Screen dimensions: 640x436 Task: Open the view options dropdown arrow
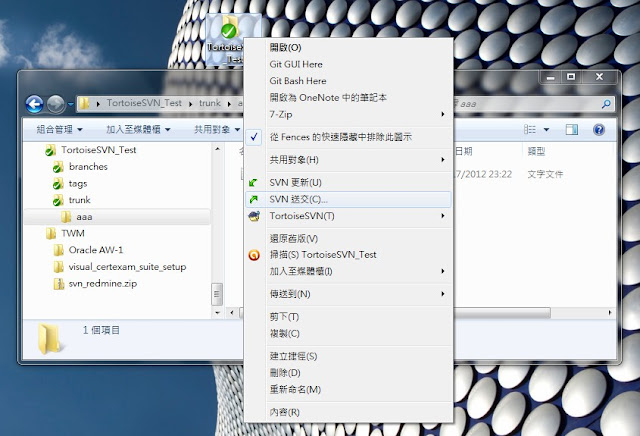point(546,130)
